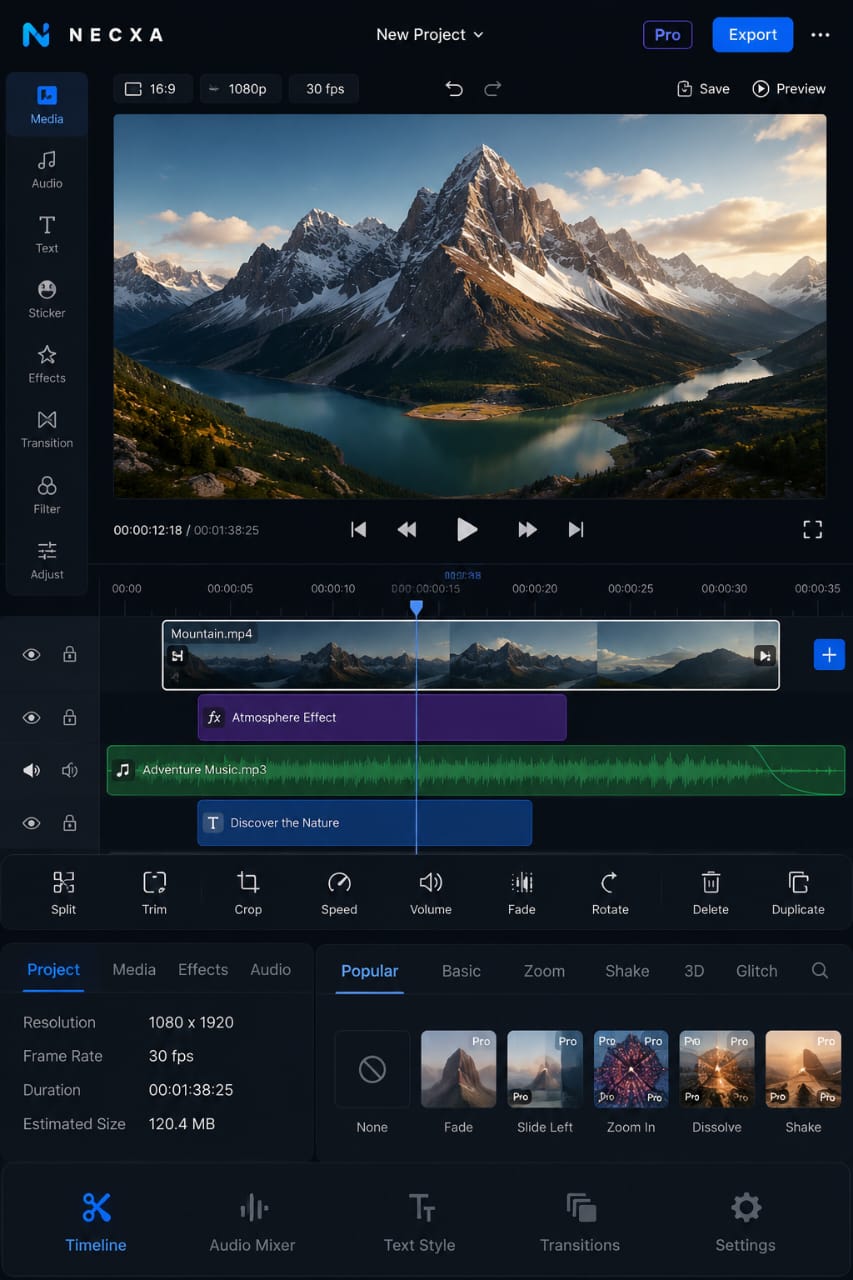Duplicate the selected clip
The height and width of the screenshot is (1280, 853).
(798, 893)
